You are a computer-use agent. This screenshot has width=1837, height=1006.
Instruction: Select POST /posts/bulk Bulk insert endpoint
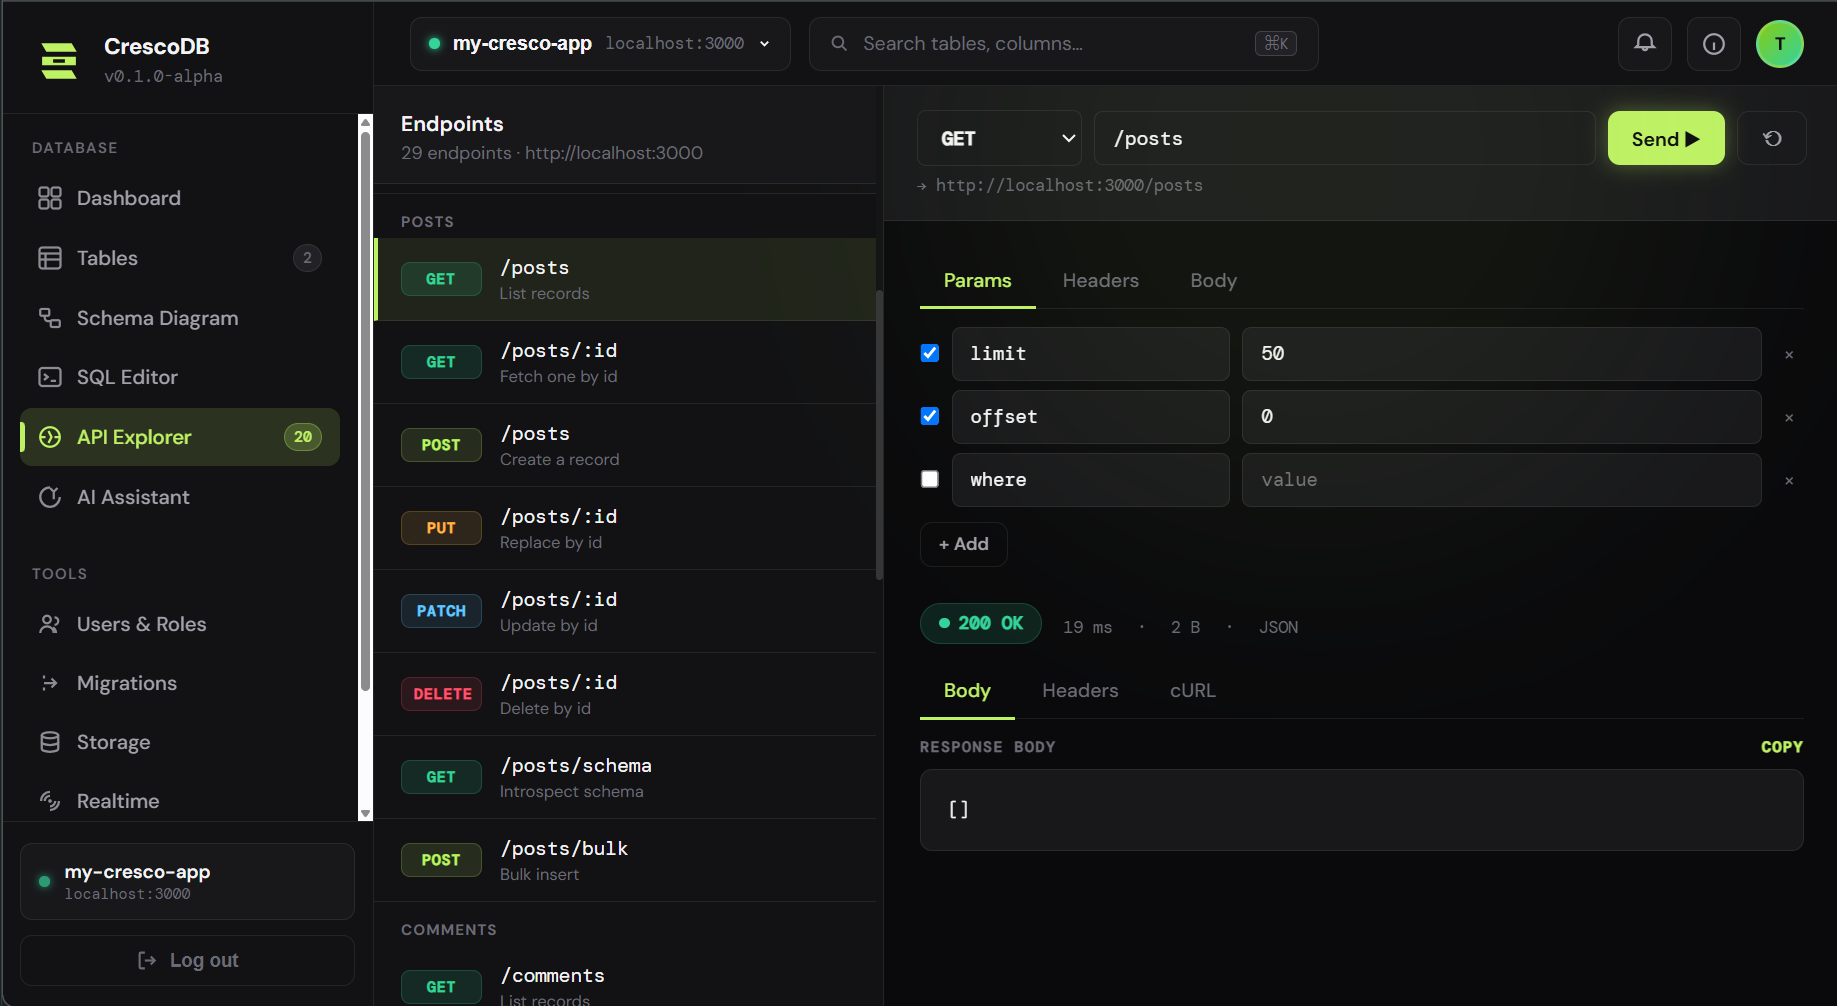coord(626,860)
